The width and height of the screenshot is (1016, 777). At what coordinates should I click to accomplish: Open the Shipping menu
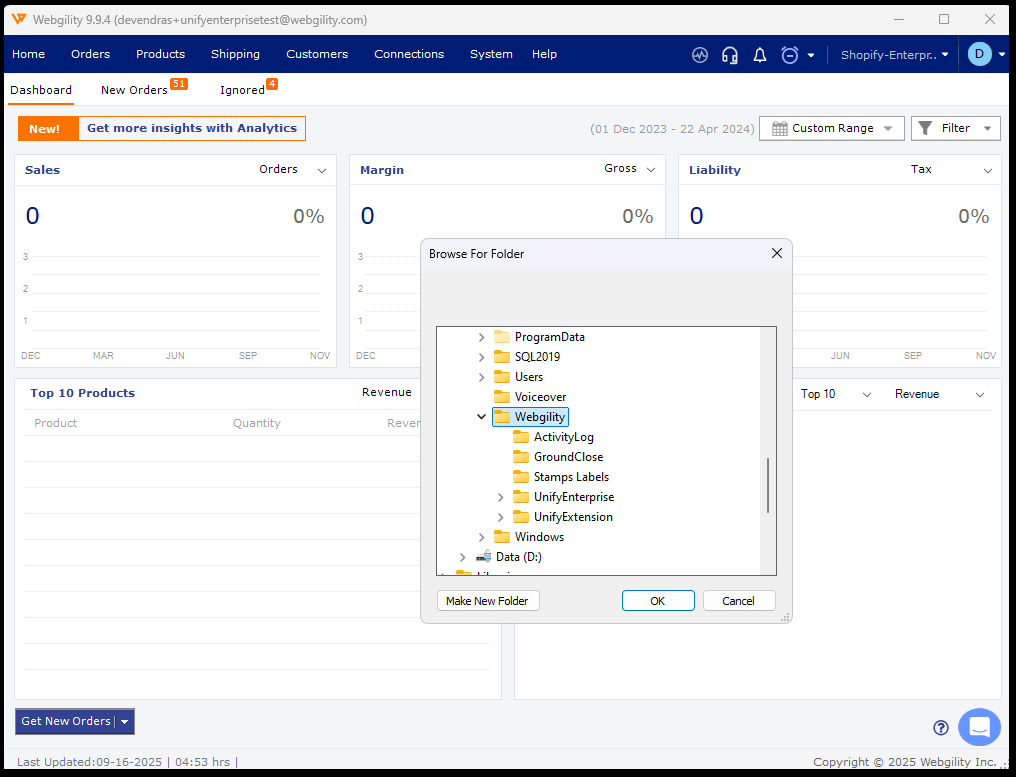(x=235, y=54)
